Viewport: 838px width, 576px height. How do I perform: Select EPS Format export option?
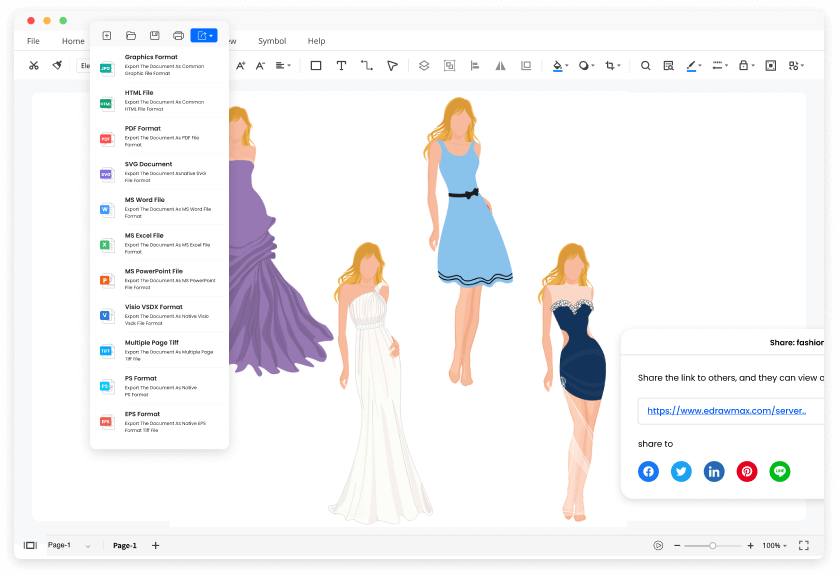click(159, 422)
